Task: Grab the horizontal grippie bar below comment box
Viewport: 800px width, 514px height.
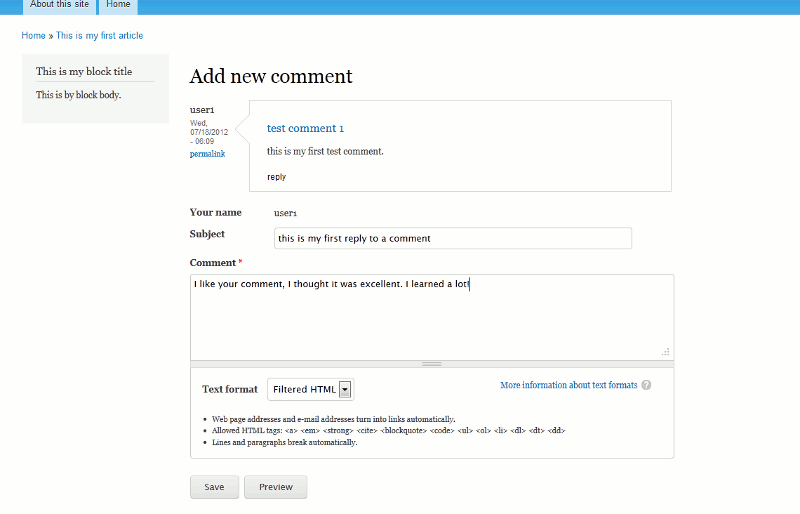Action: point(431,364)
